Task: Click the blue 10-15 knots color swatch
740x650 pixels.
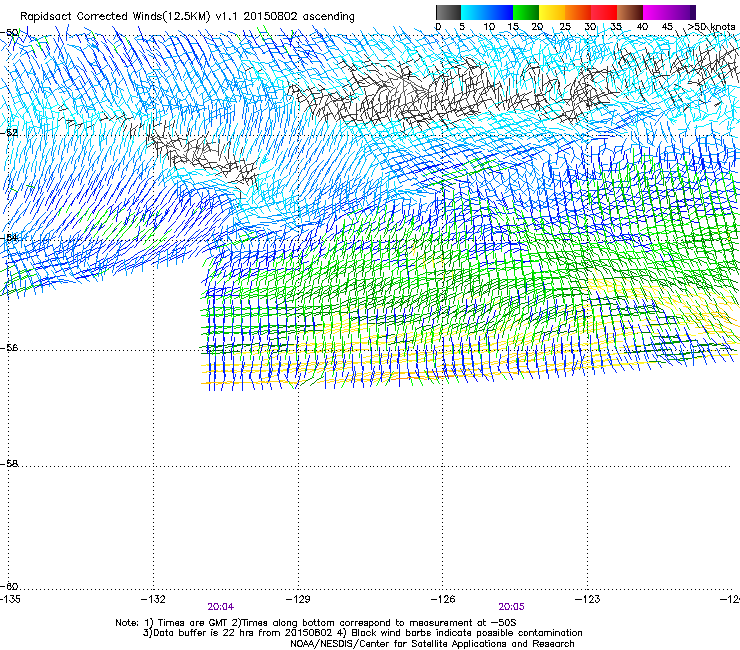Action: coord(500,12)
